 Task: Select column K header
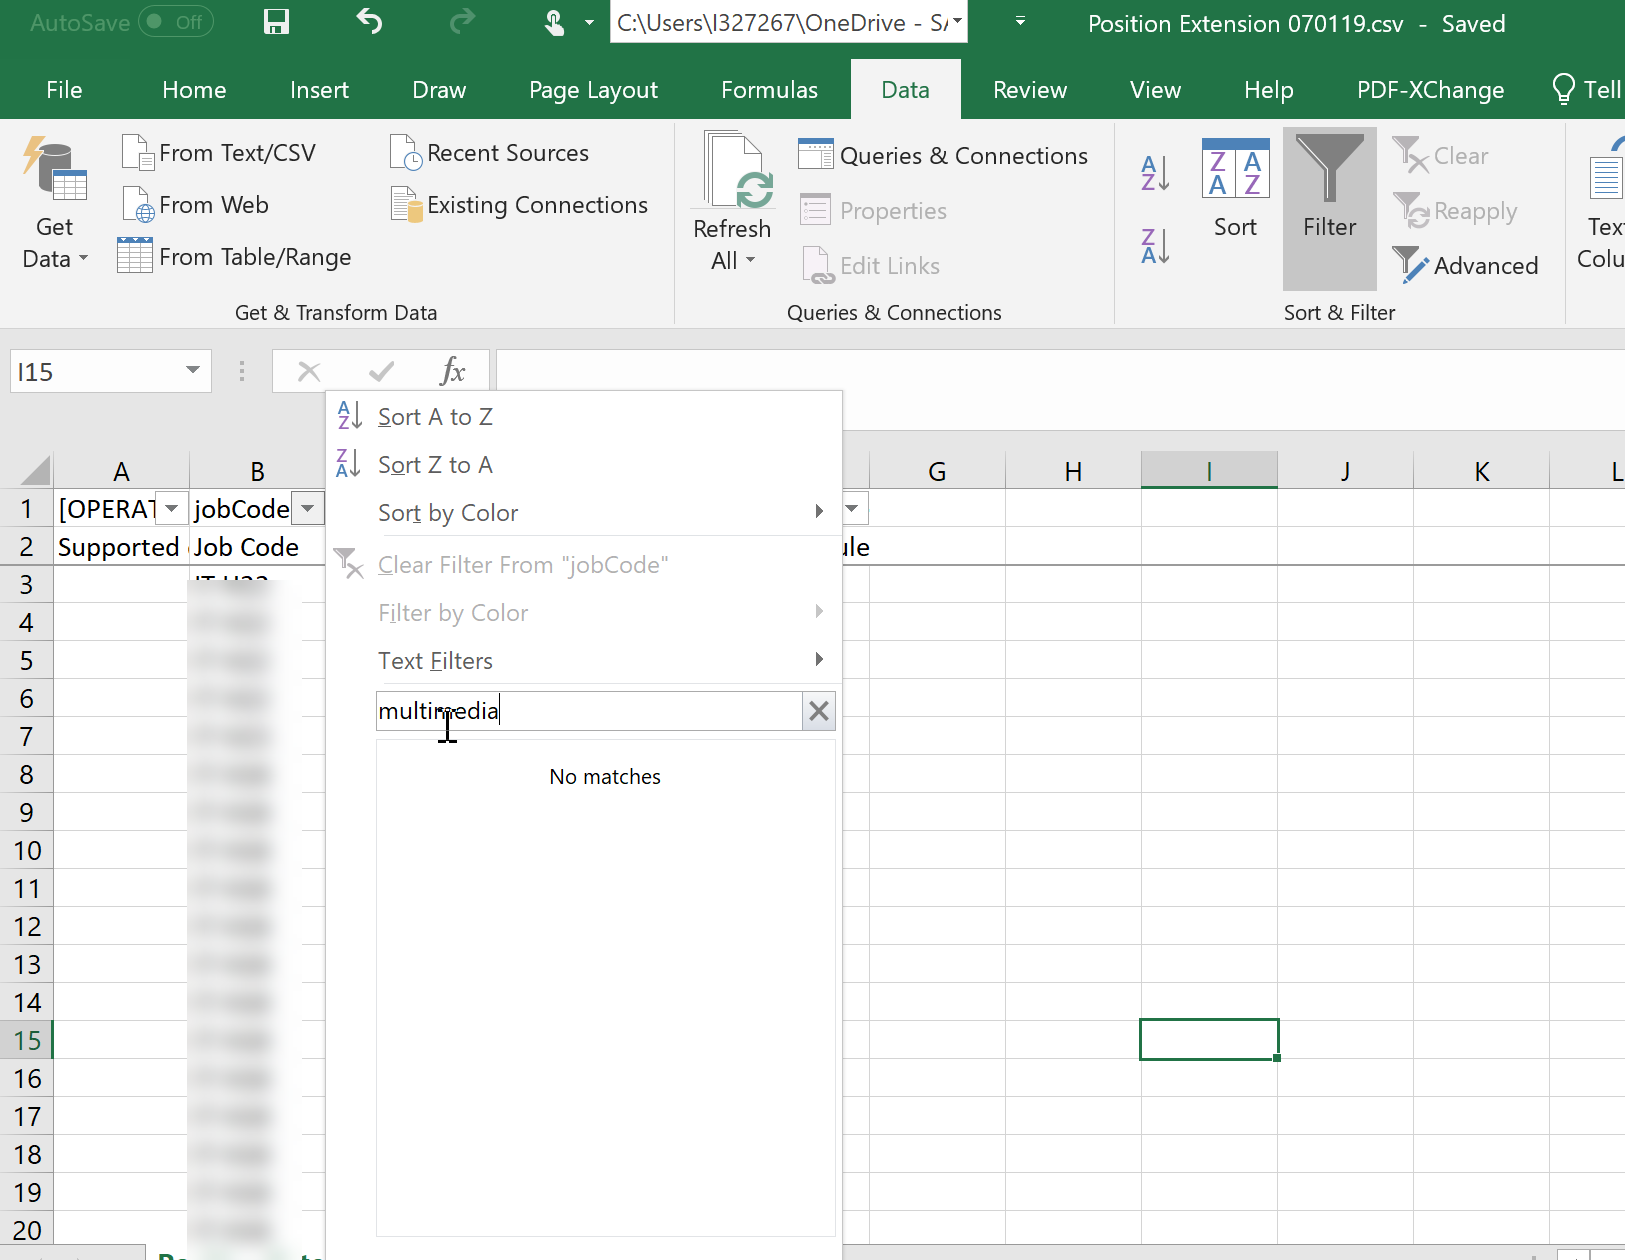tap(1481, 471)
